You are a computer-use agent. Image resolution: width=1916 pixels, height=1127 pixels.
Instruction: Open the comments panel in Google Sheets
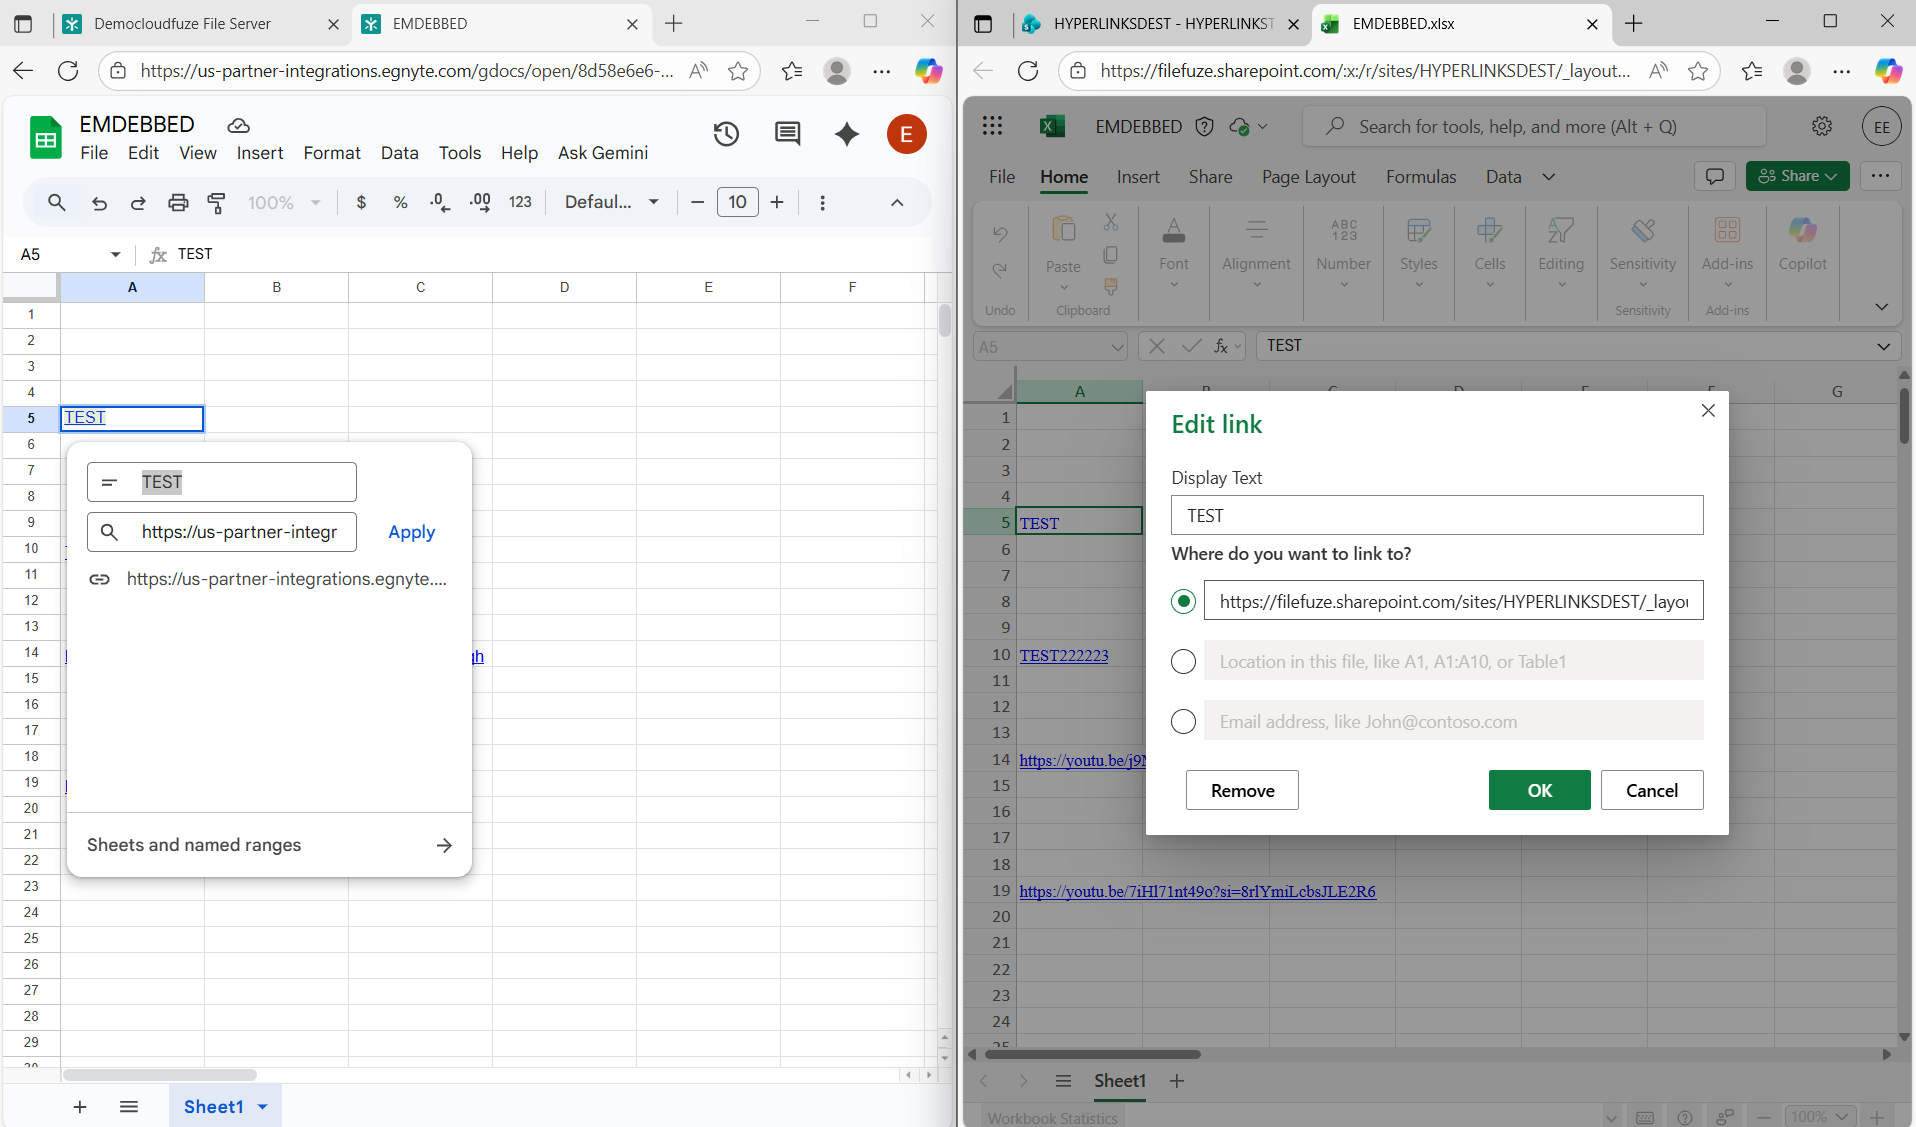787,133
